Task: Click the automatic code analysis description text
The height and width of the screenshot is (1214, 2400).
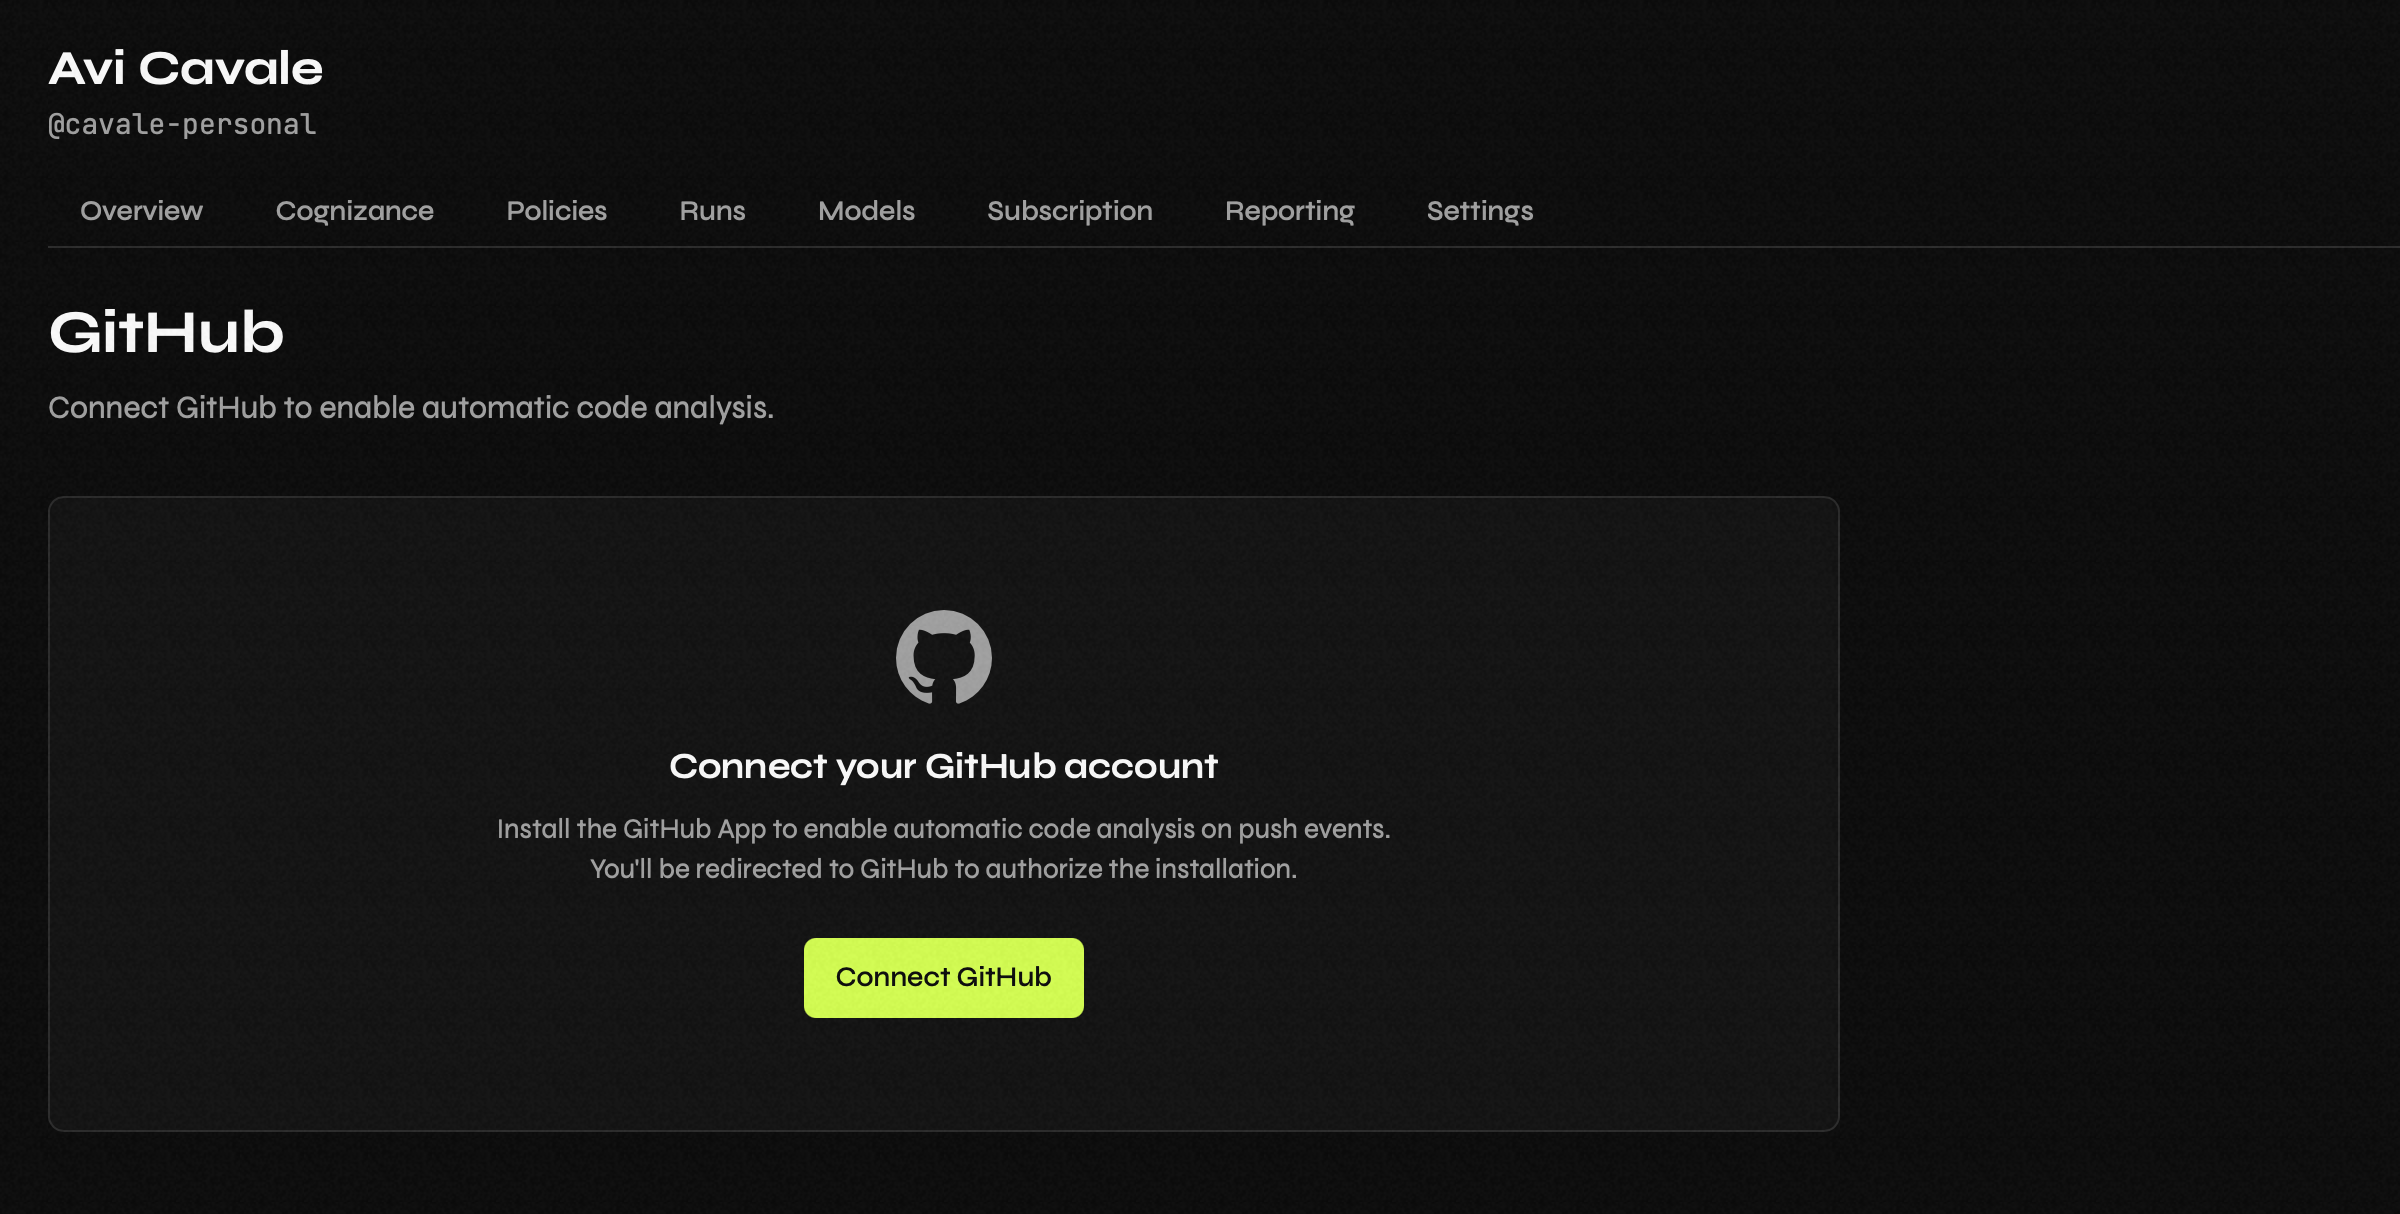Action: pyautogui.click(x=410, y=407)
